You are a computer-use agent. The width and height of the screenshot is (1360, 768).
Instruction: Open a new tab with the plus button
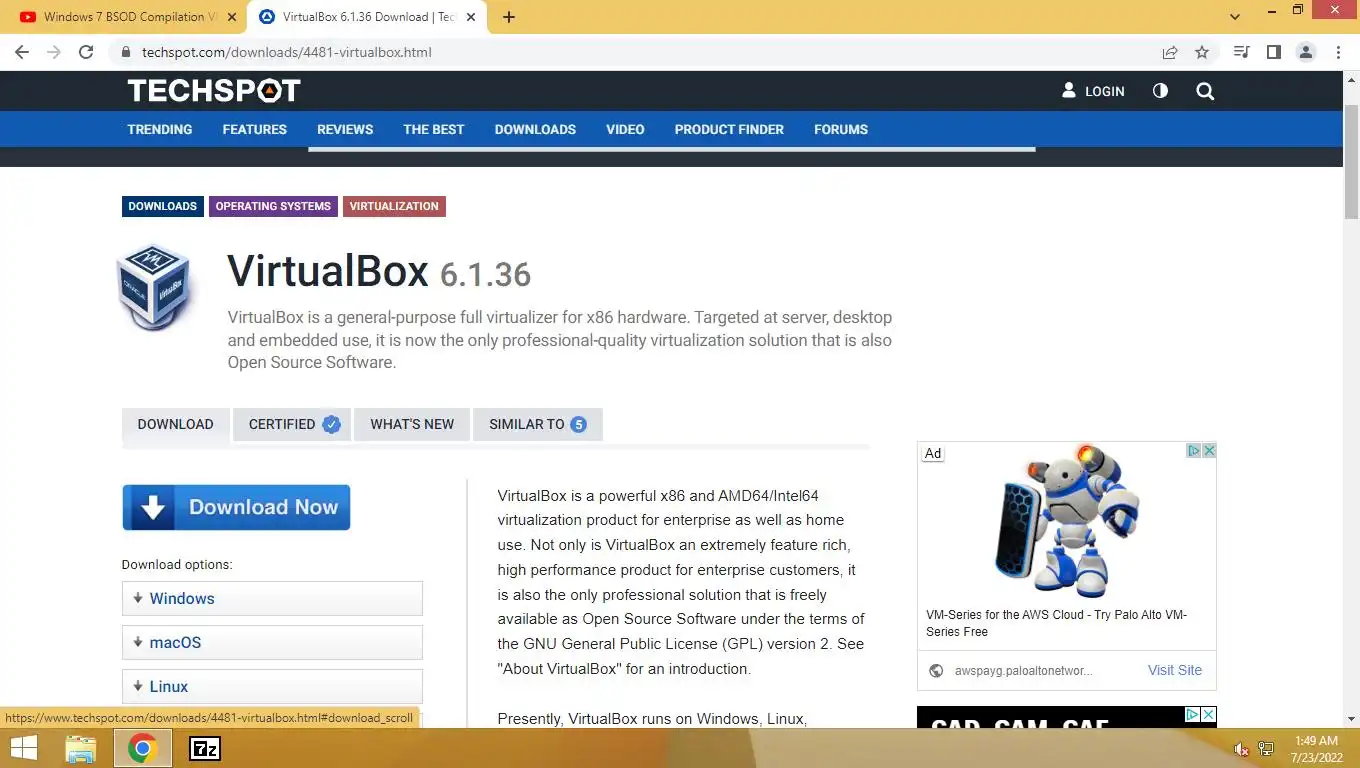pos(508,17)
